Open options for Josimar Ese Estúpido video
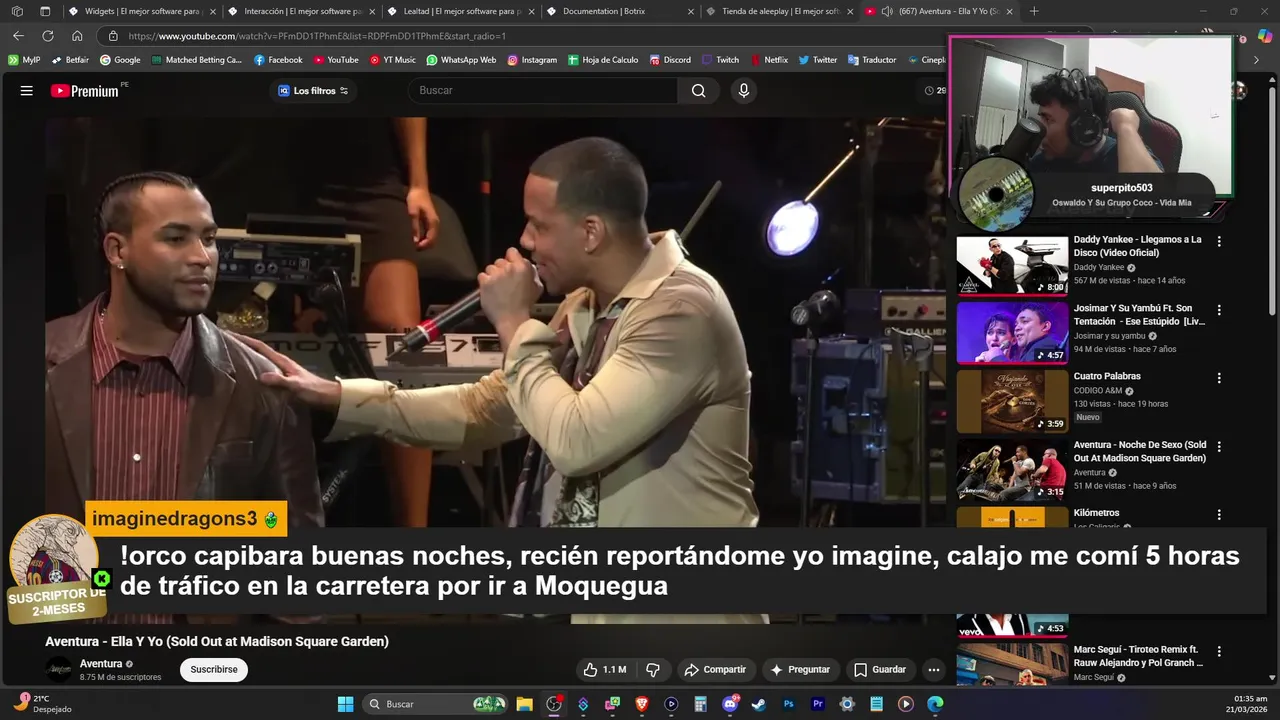Image resolution: width=1280 pixels, height=720 pixels. 1219,310
